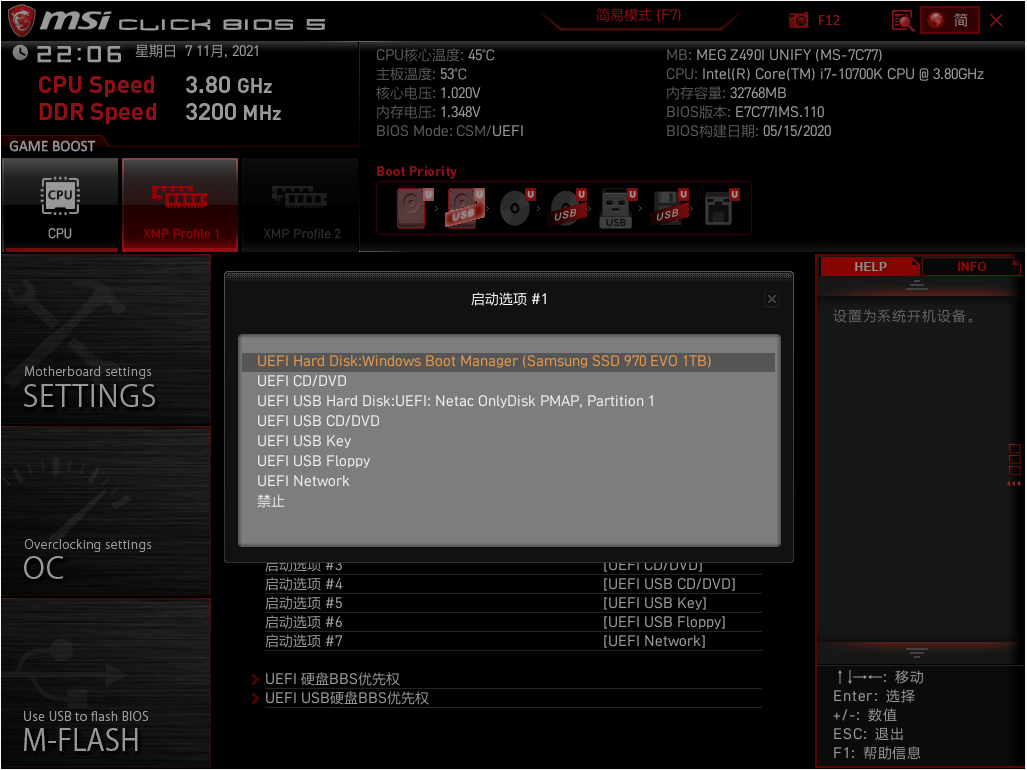This screenshot has width=1027, height=770.
Task: Exit the BIOS with the top-right X
Action: tap(997, 20)
